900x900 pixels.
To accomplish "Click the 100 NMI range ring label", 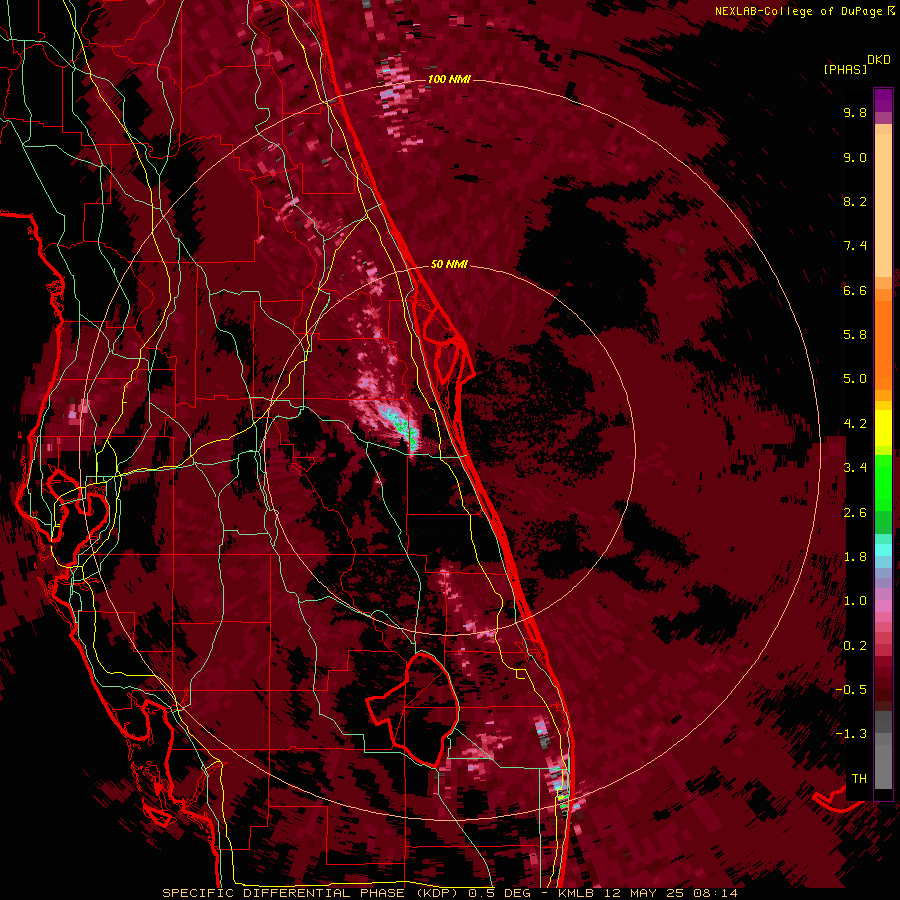I will (449, 79).
